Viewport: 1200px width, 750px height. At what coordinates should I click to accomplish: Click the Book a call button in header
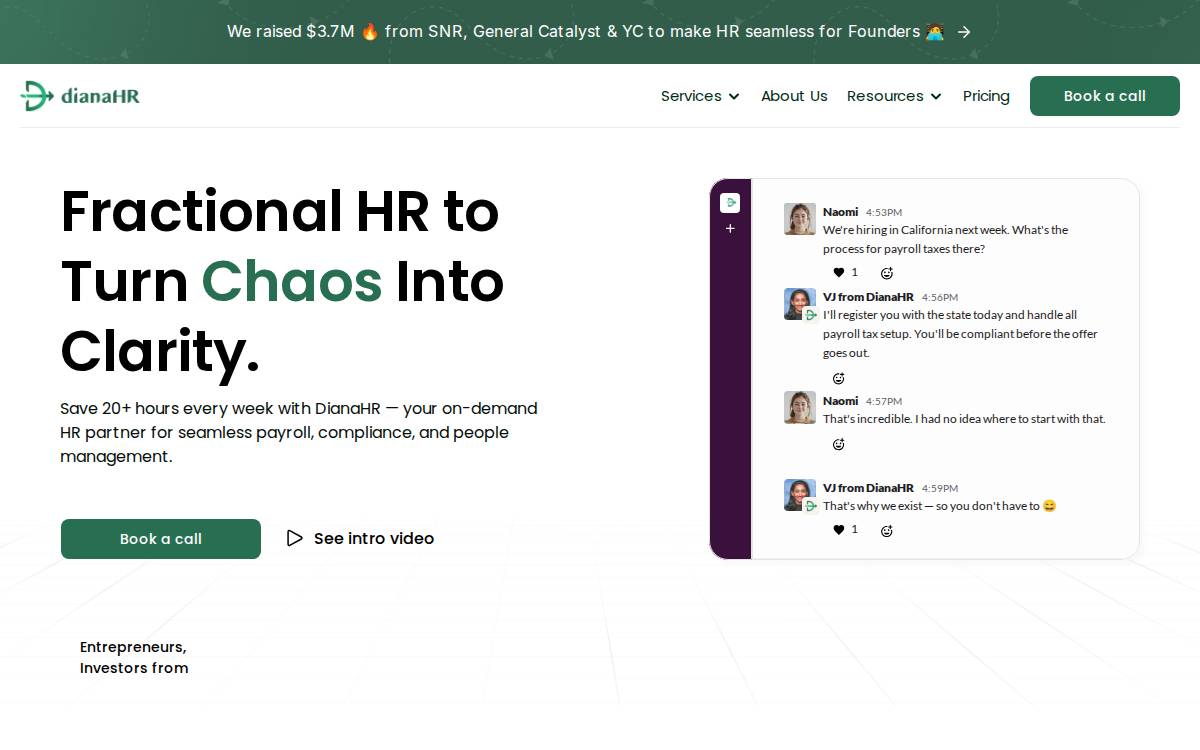[x=1105, y=96]
